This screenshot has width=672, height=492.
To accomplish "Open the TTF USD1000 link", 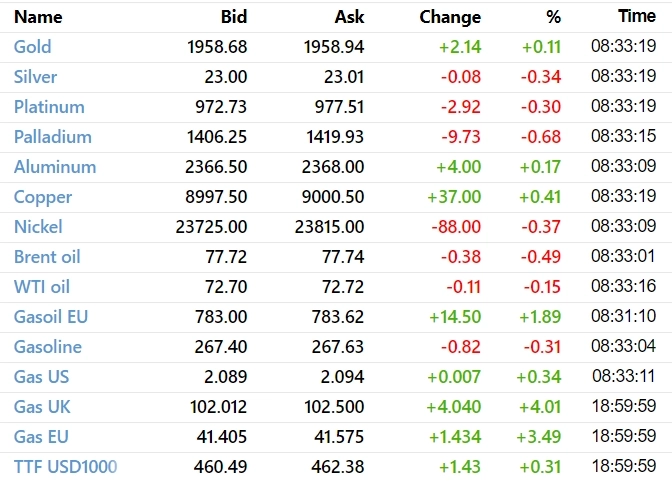I will click(x=66, y=467).
